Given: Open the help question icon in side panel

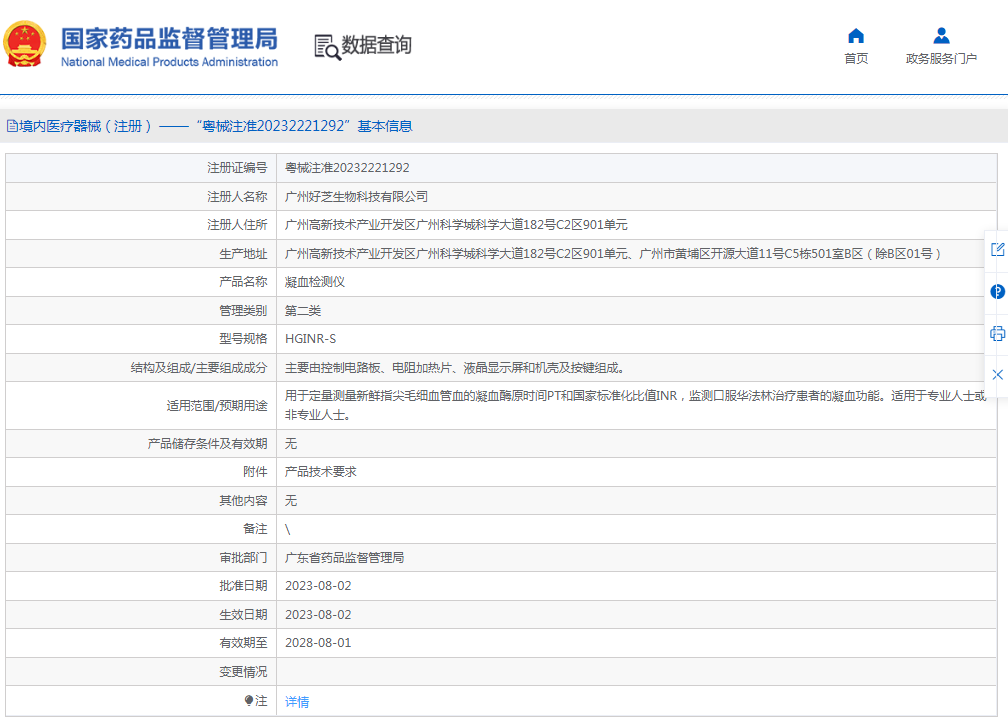Looking at the screenshot, I should [x=997, y=292].
